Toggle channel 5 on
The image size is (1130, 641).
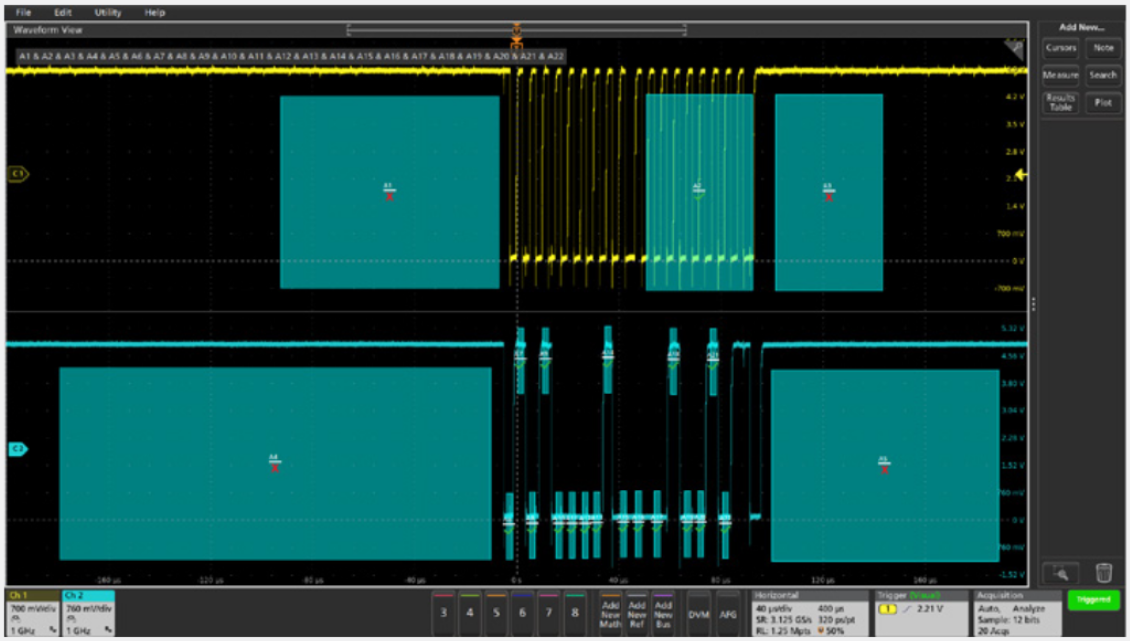(x=496, y=610)
